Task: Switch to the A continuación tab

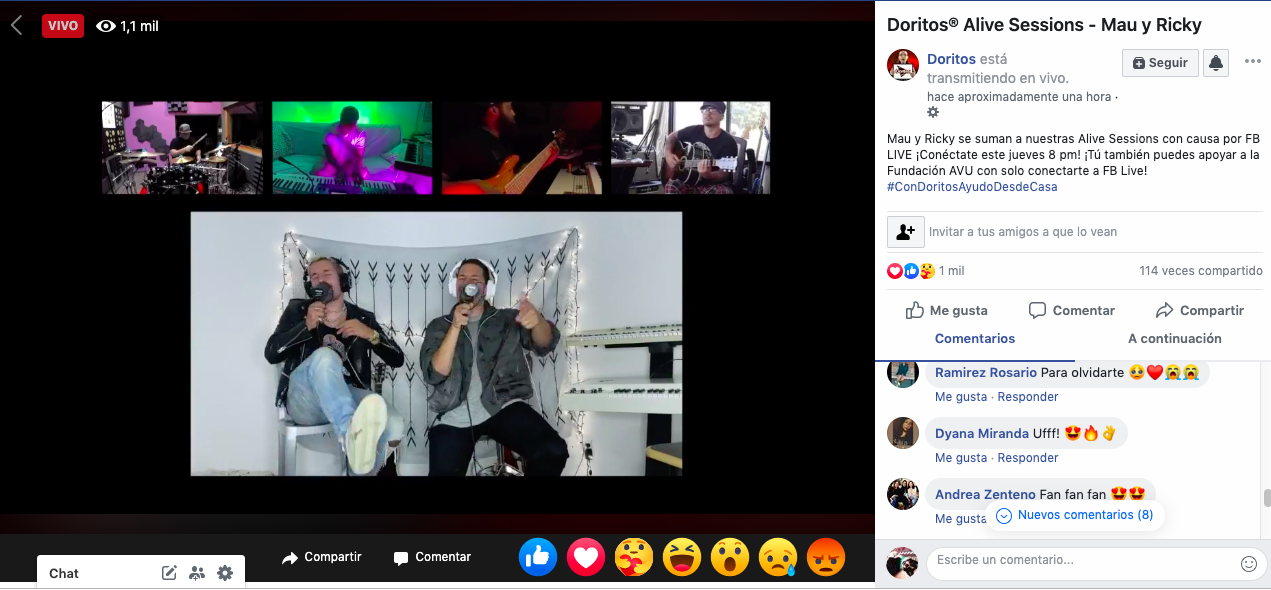Action: pyautogui.click(x=1174, y=338)
